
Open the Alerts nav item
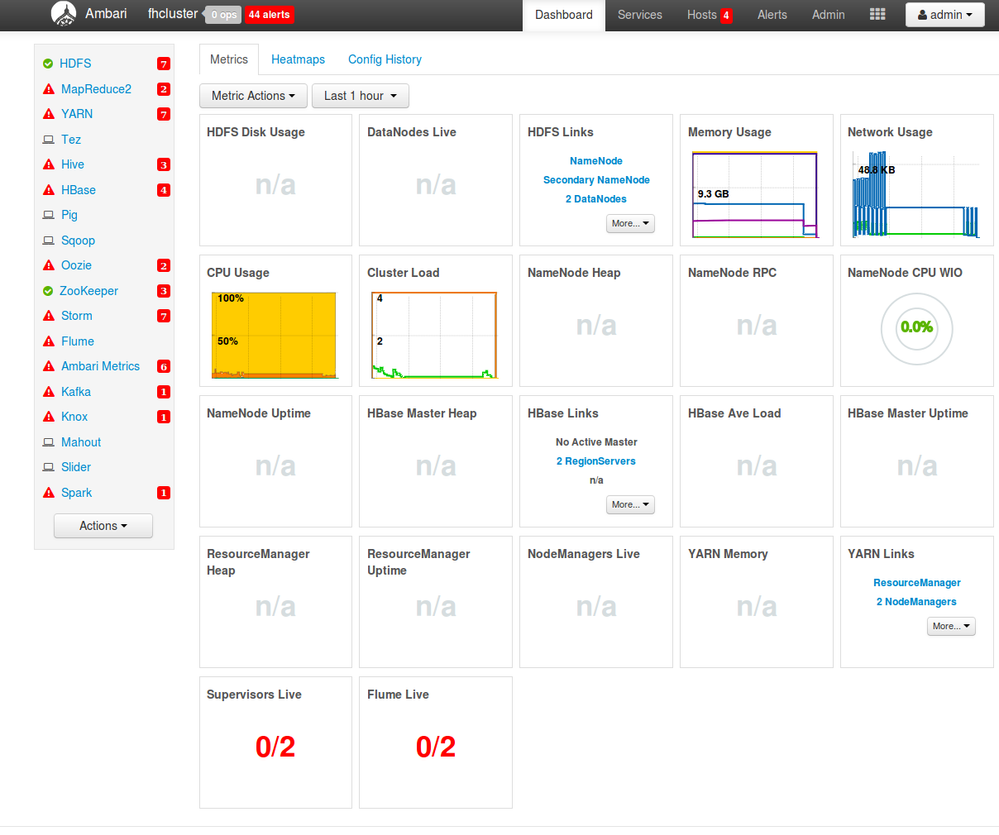coord(772,15)
